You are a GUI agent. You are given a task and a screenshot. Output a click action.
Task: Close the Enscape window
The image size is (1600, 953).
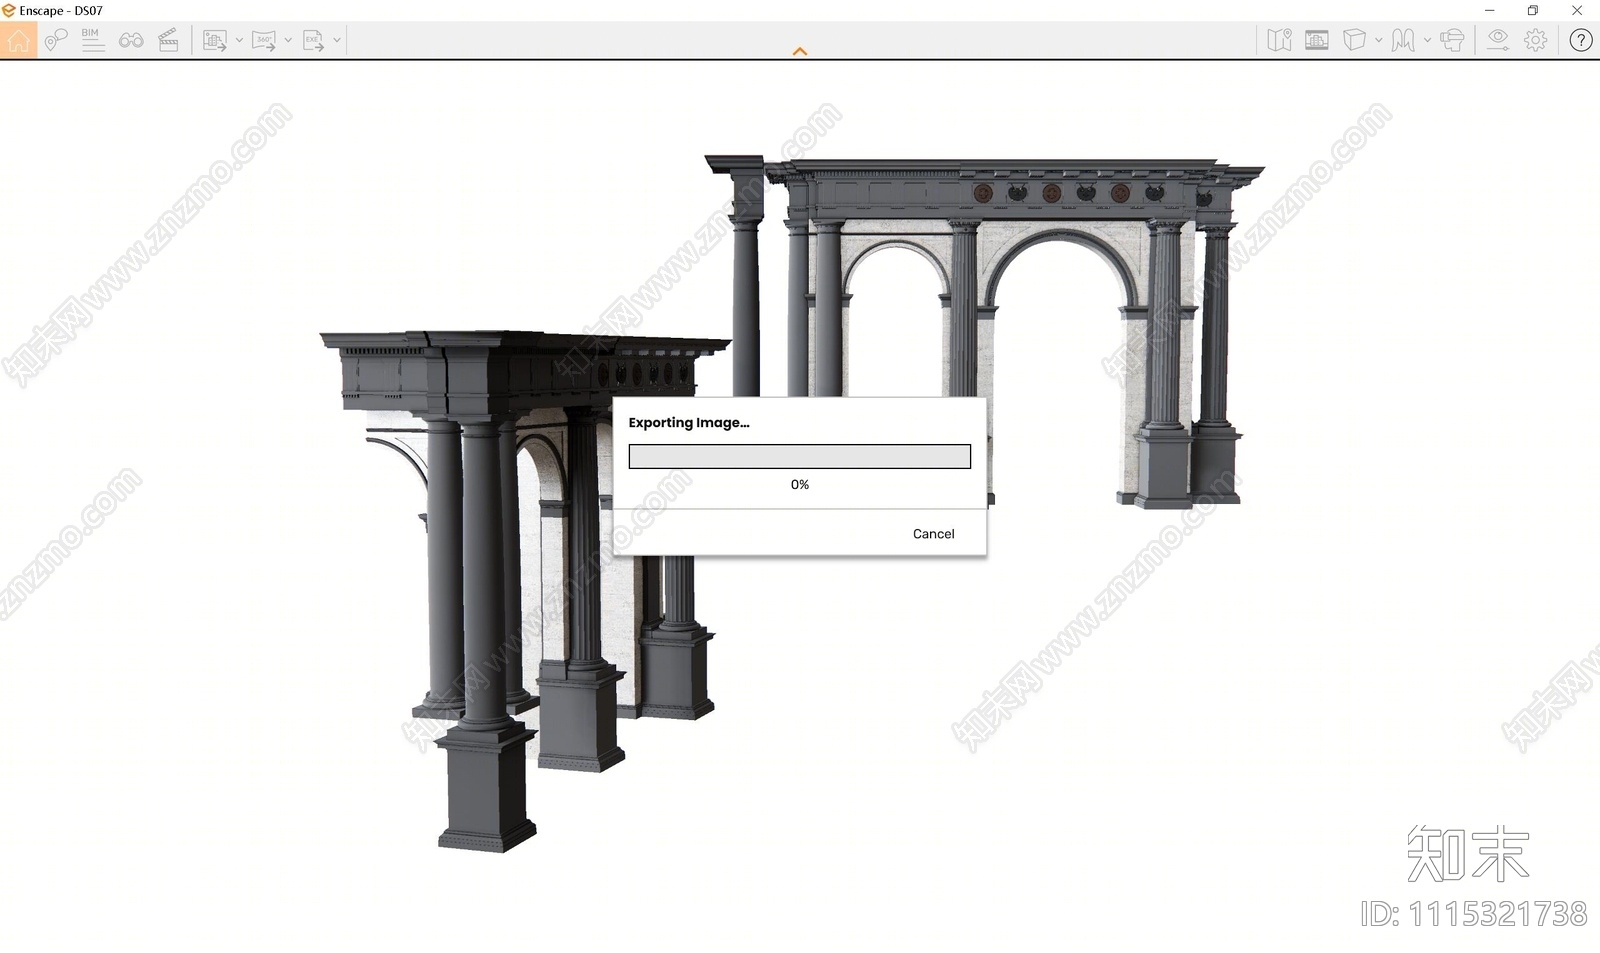tap(1577, 10)
